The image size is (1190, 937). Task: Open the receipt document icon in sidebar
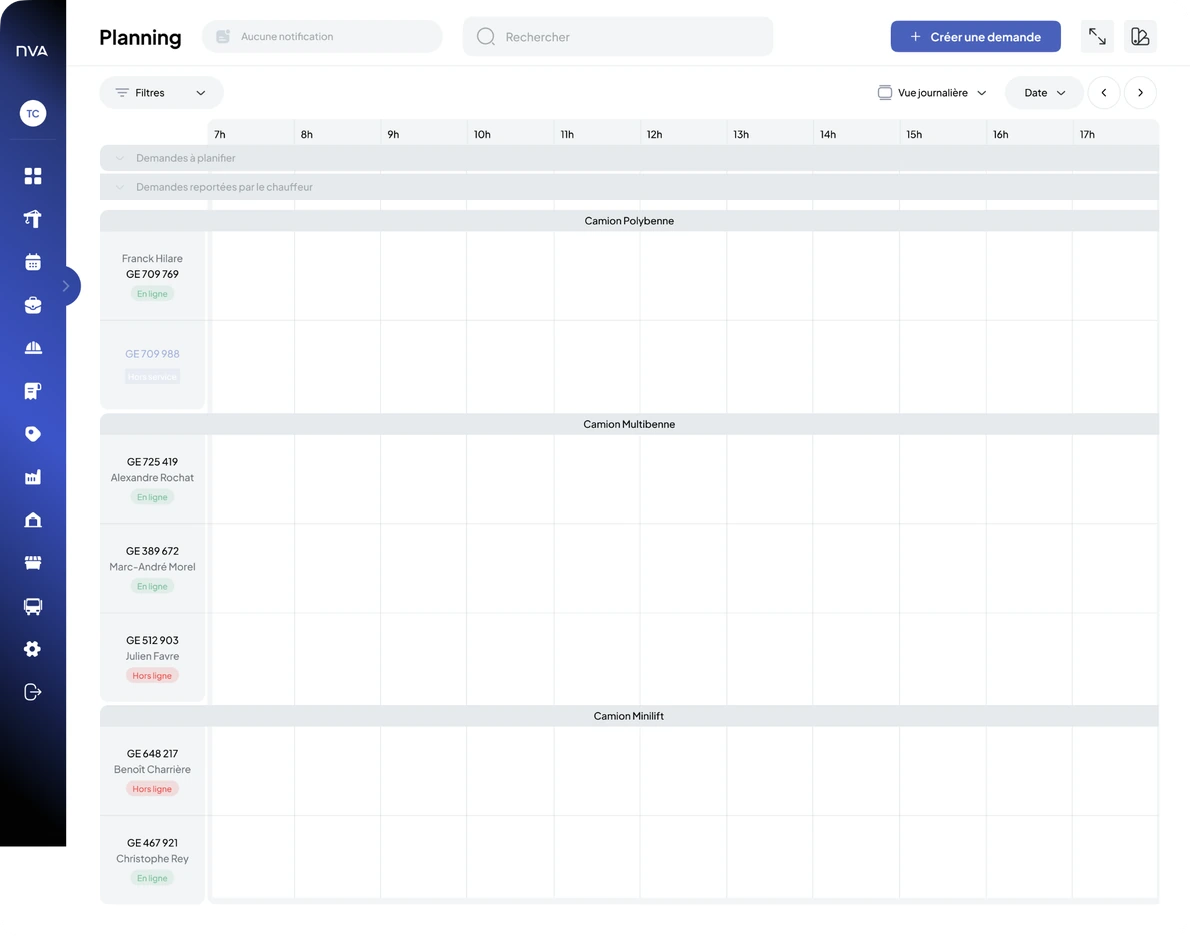click(x=33, y=391)
